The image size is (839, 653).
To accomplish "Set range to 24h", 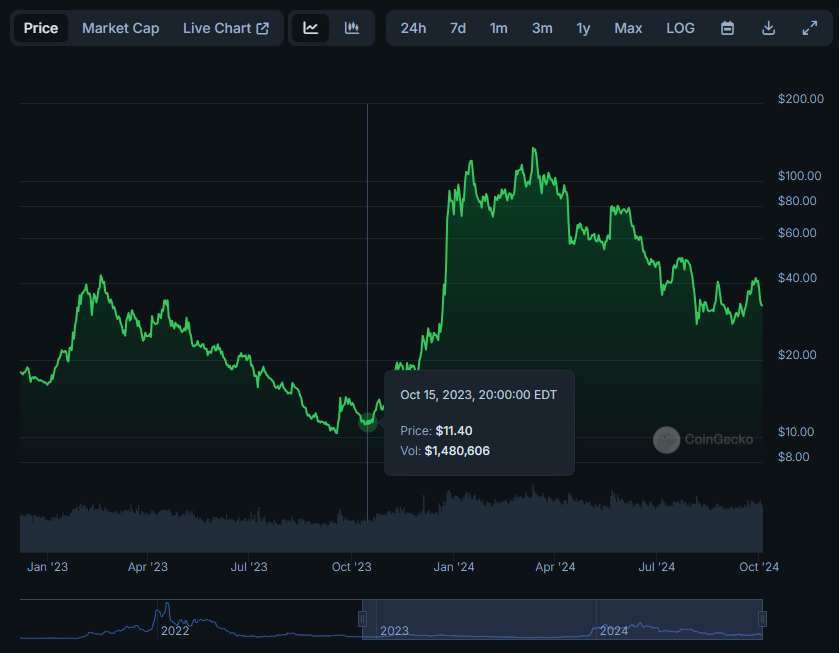I will [413, 28].
